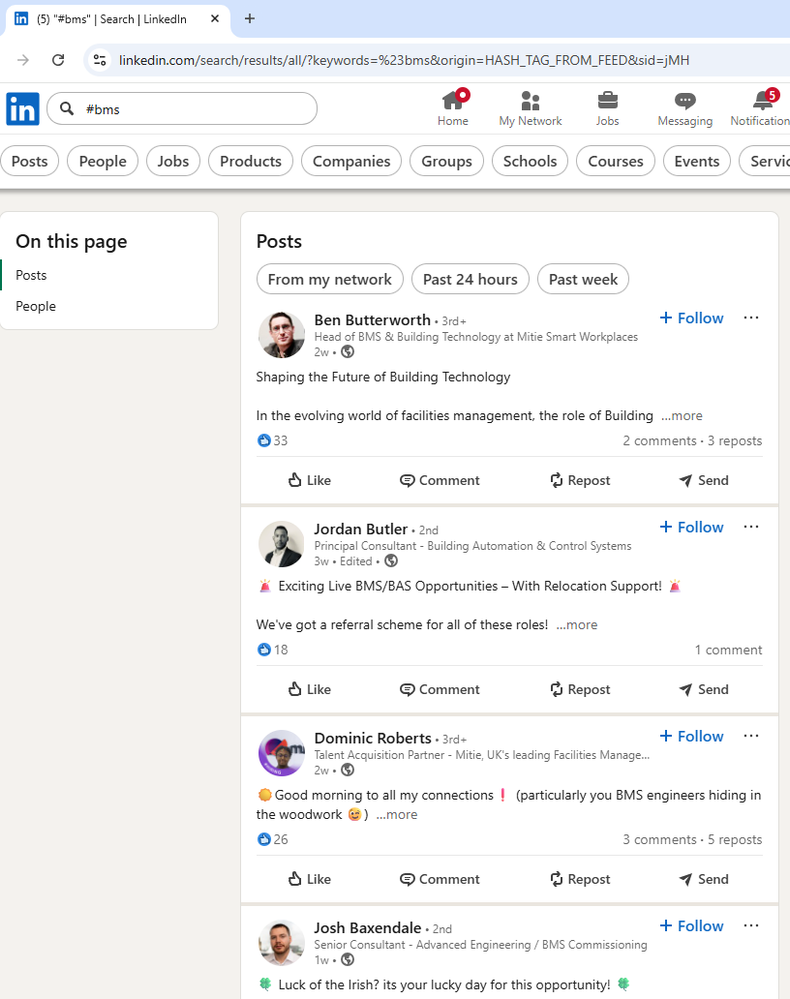This screenshot has height=999, width=790.
Task: View 3 reposts on Ben's post
Action: point(735,441)
